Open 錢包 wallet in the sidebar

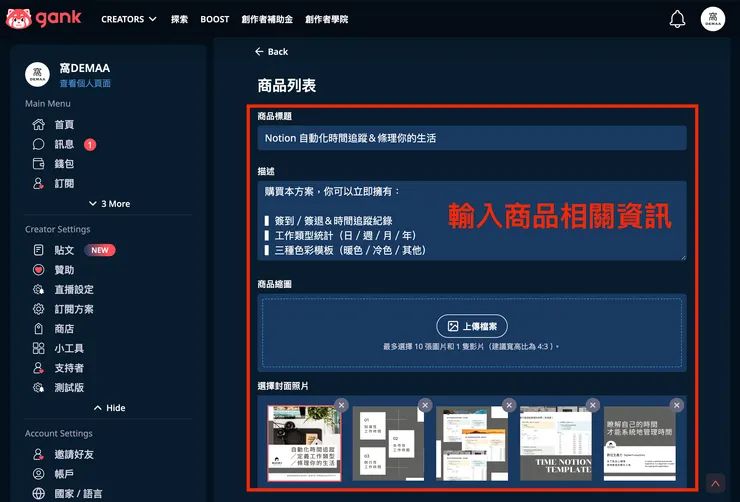tap(64, 164)
